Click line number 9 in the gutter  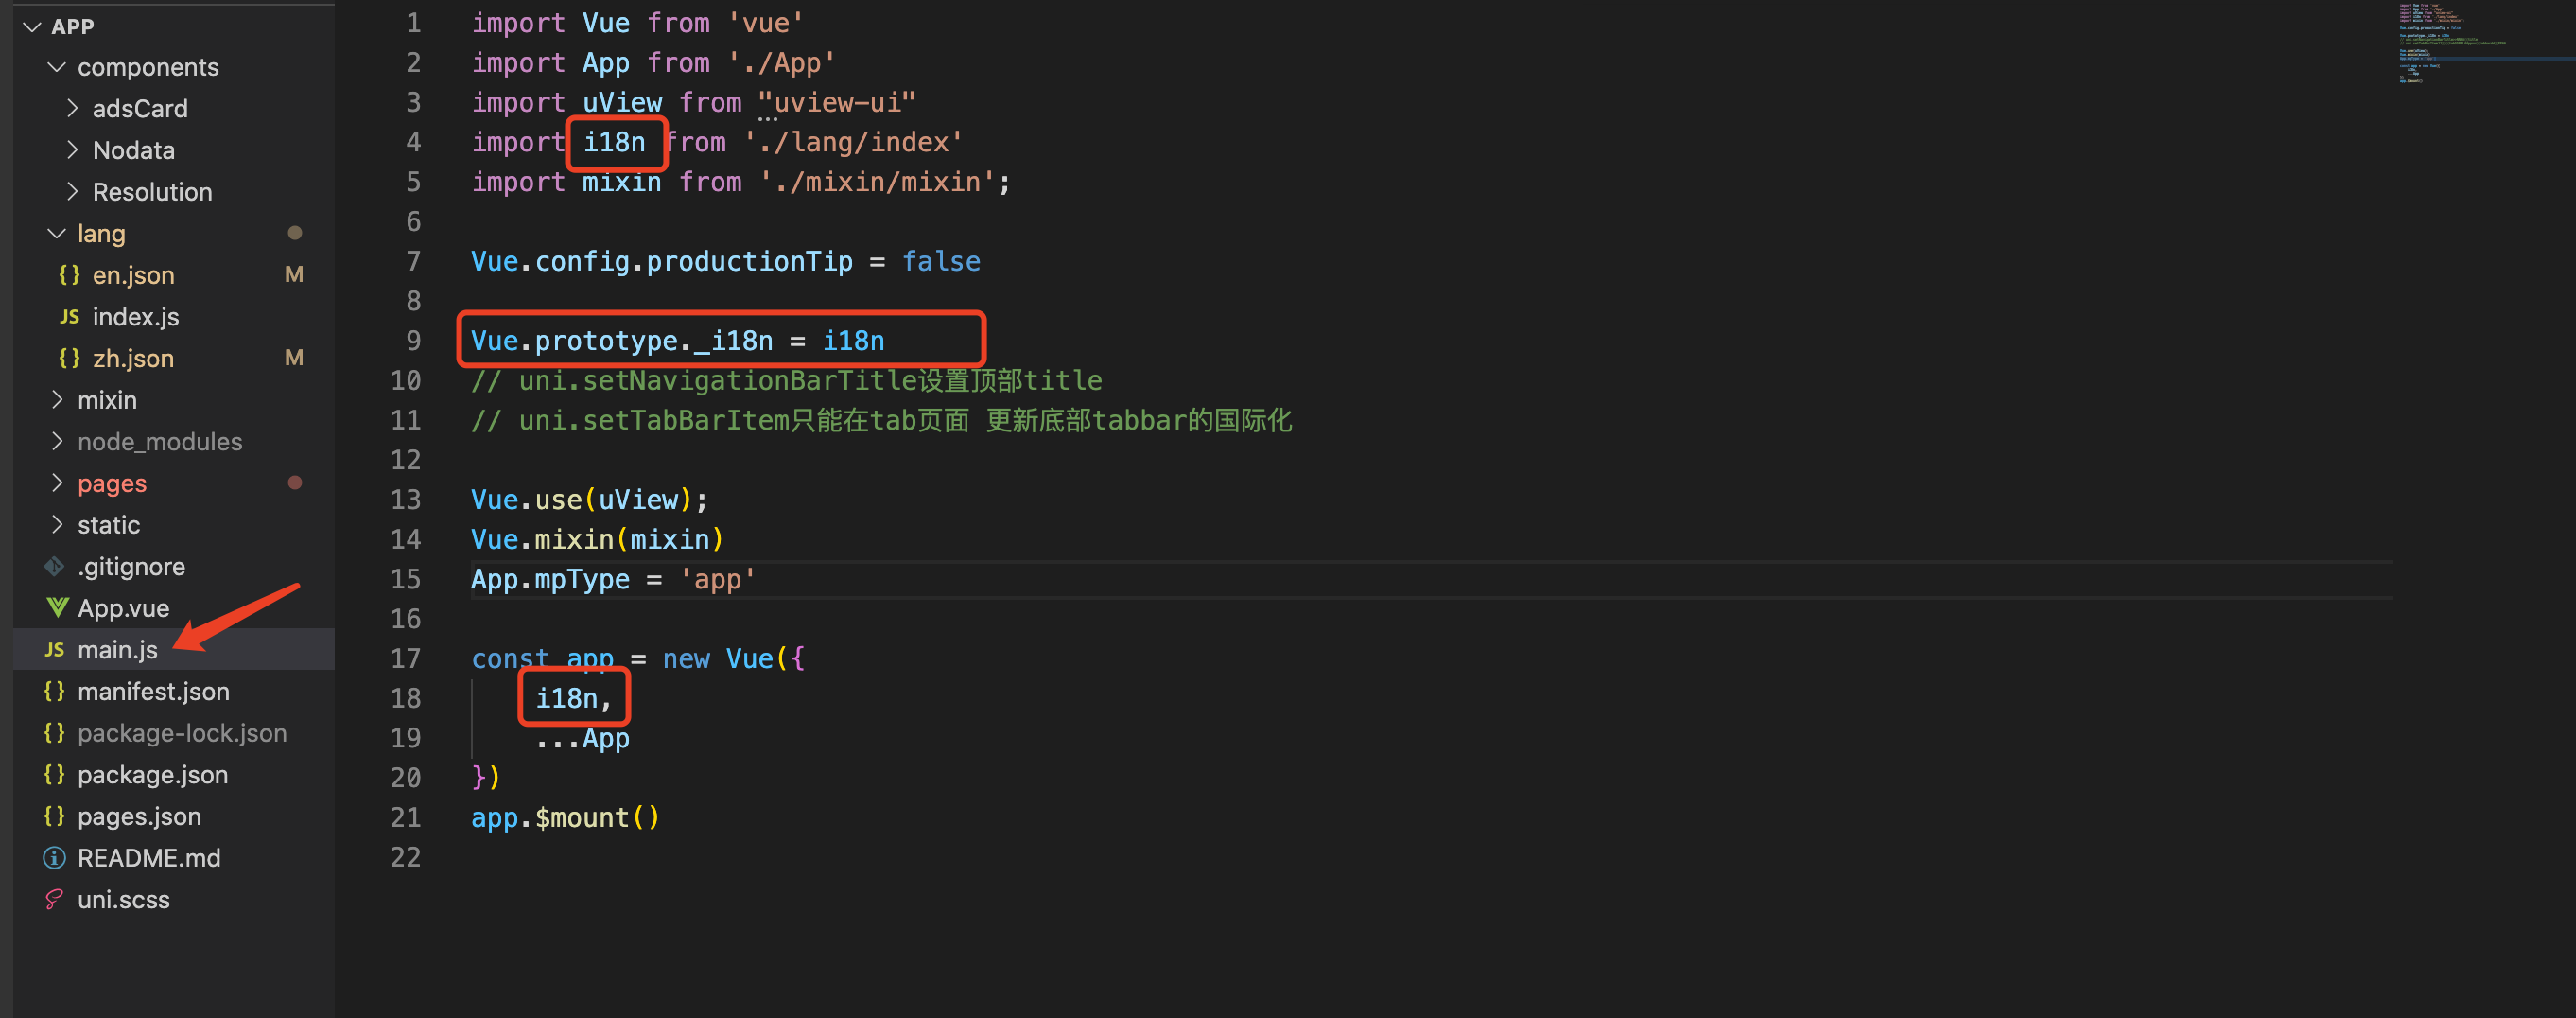pyautogui.click(x=413, y=341)
